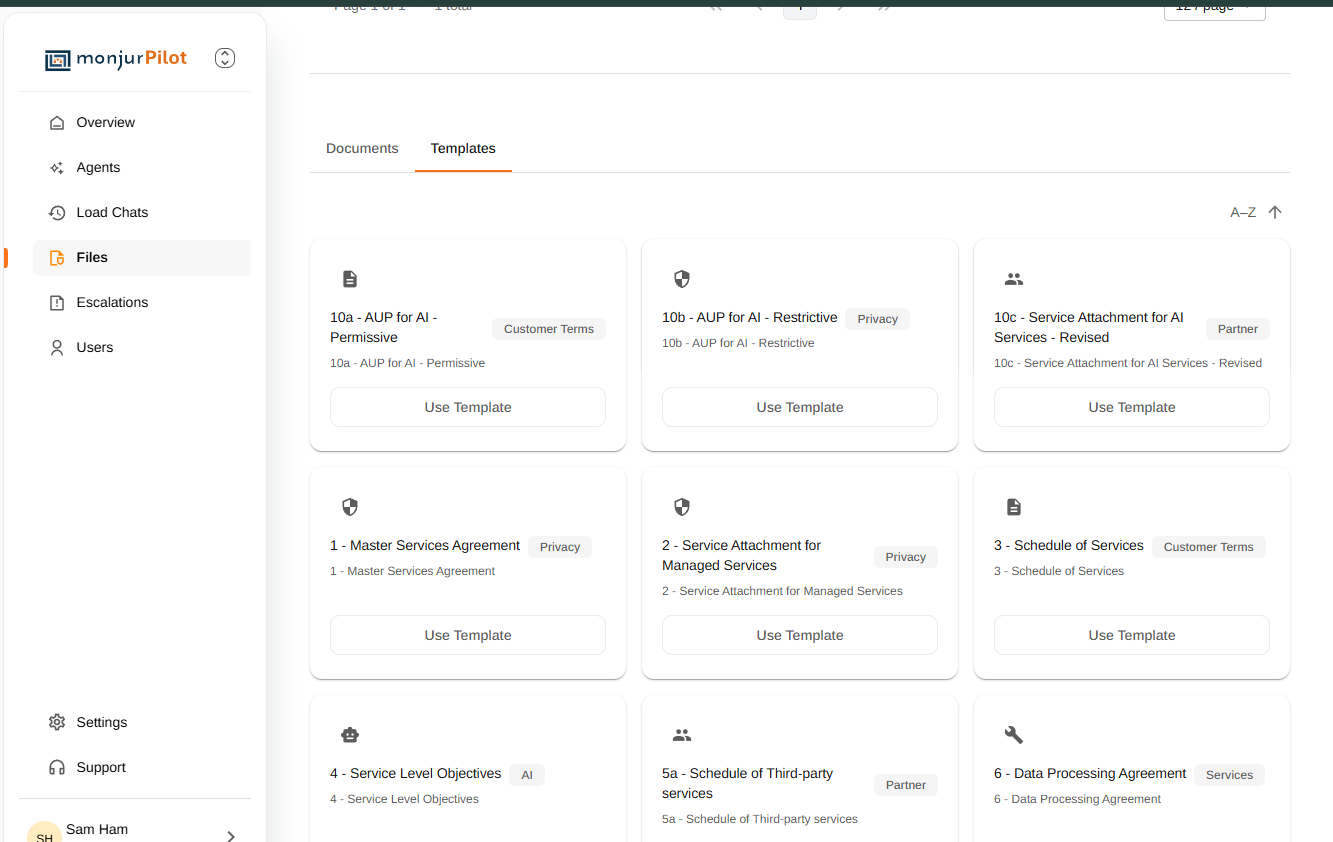Click the Services tag on Data Processing Agreement
Screen dimensions: 1333x842
point(1230,775)
